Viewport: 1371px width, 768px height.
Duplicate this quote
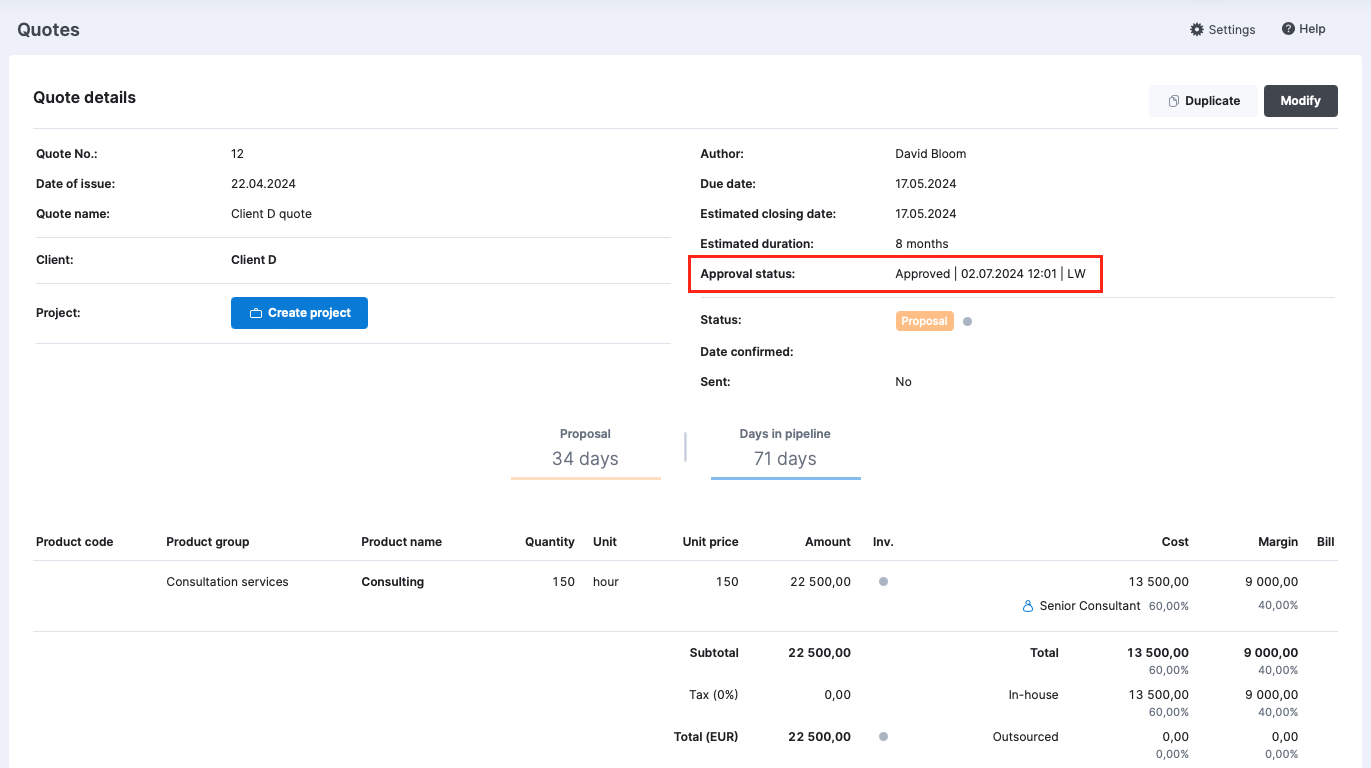1203,101
